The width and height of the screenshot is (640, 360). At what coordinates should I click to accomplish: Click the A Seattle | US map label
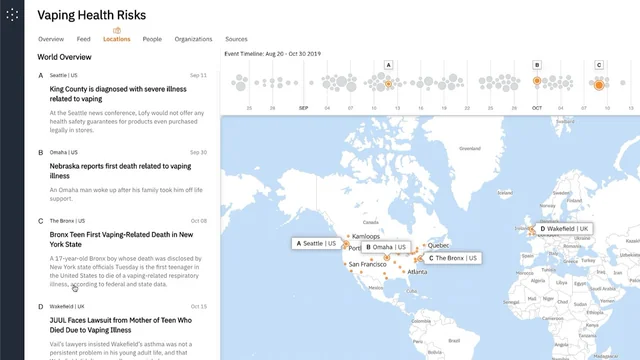(316, 243)
